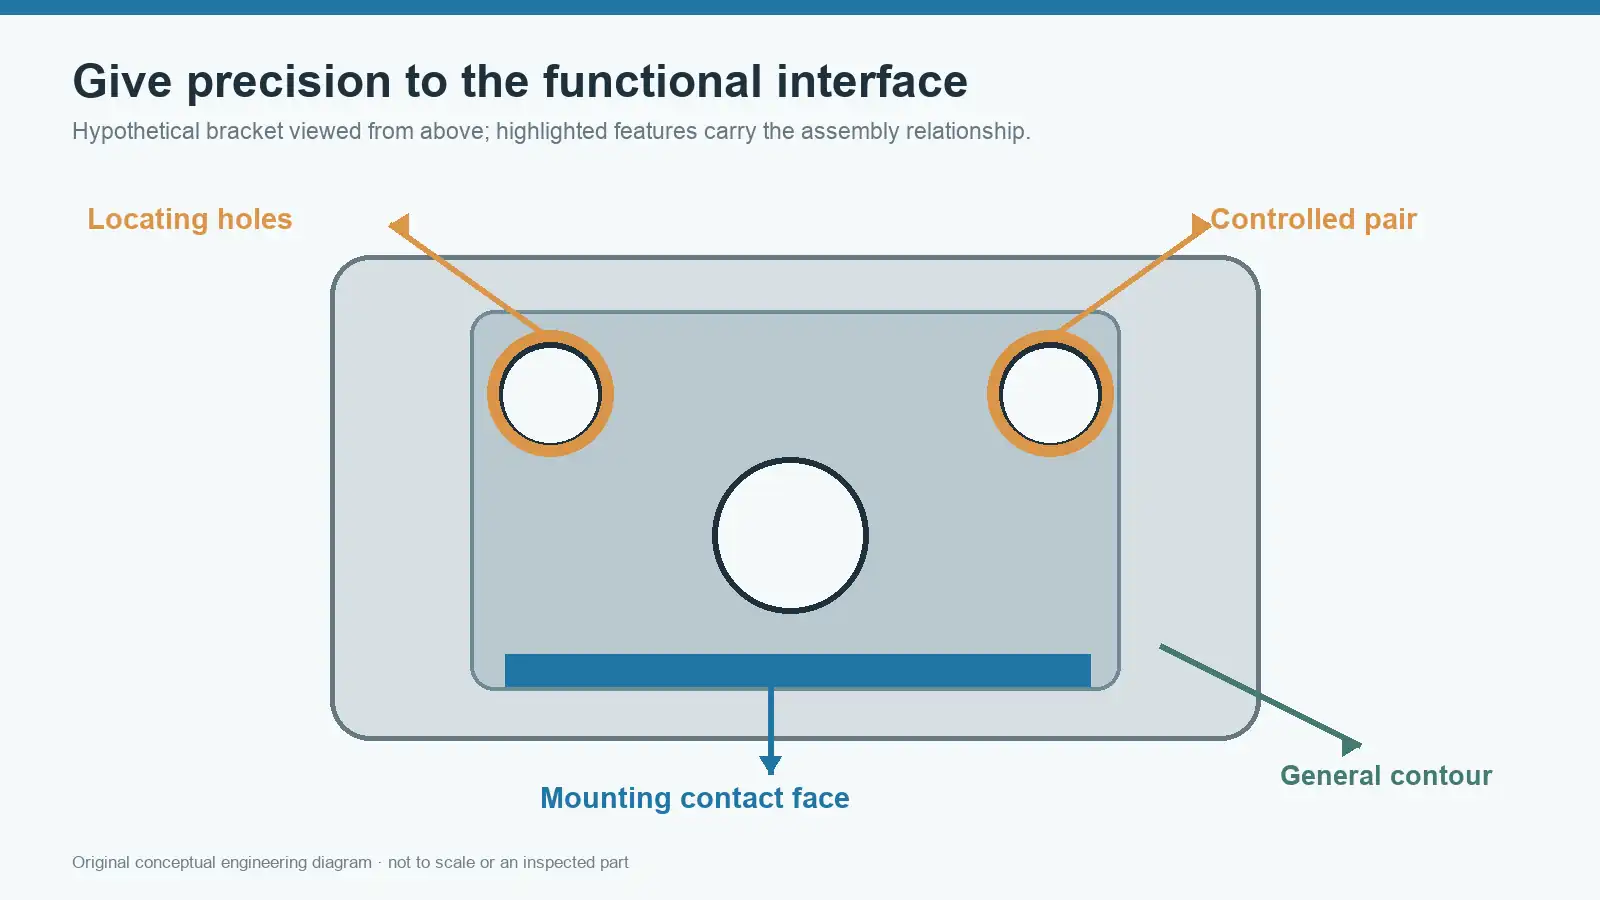Click the right orange-ringed locating hole
The width and height of the screenshot is (1600, 900).
tap(1050, 394)
